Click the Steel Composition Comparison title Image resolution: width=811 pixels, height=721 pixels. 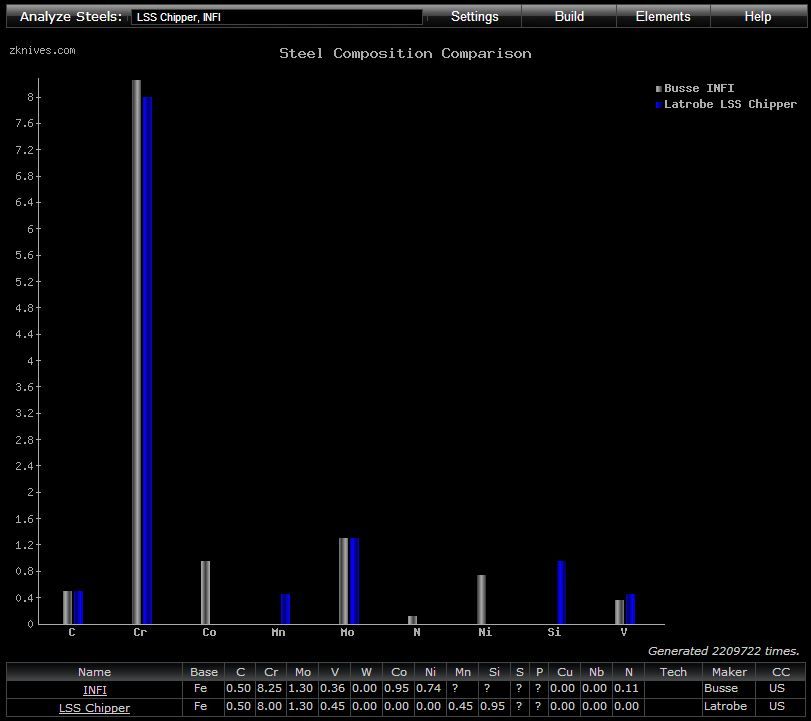(405, 53)
